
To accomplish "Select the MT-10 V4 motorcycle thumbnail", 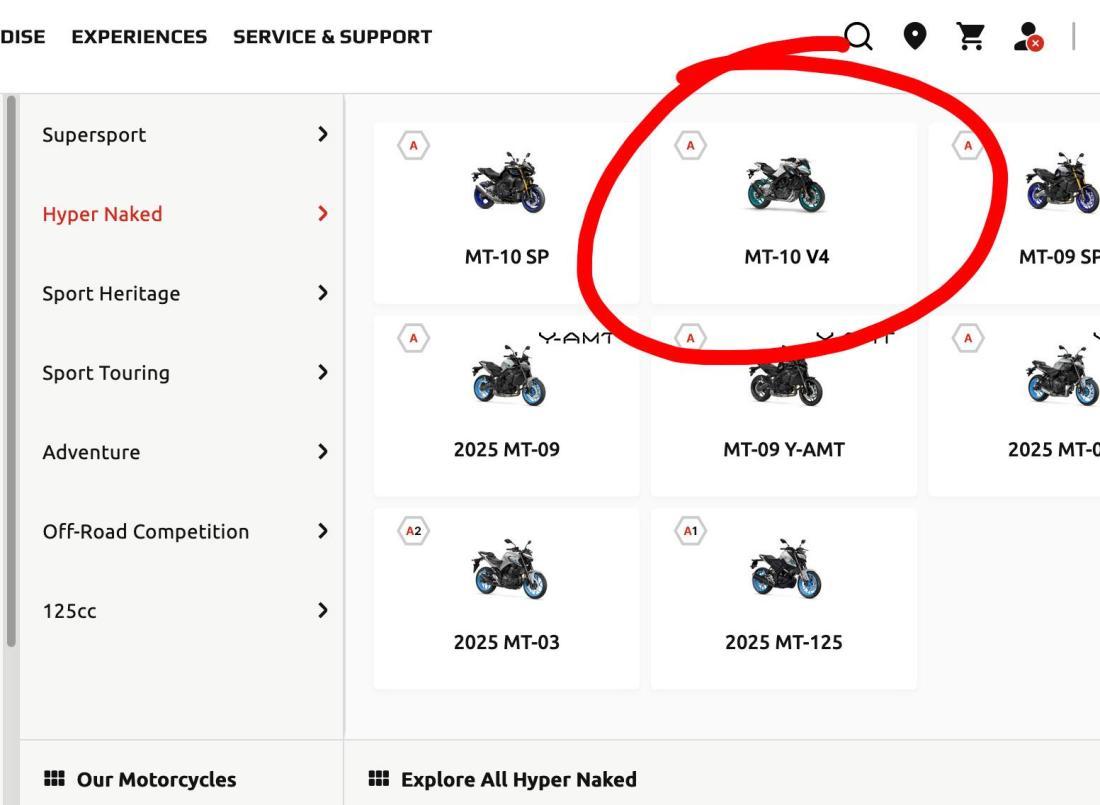I will pyautogui.click(x=786, y=184).
